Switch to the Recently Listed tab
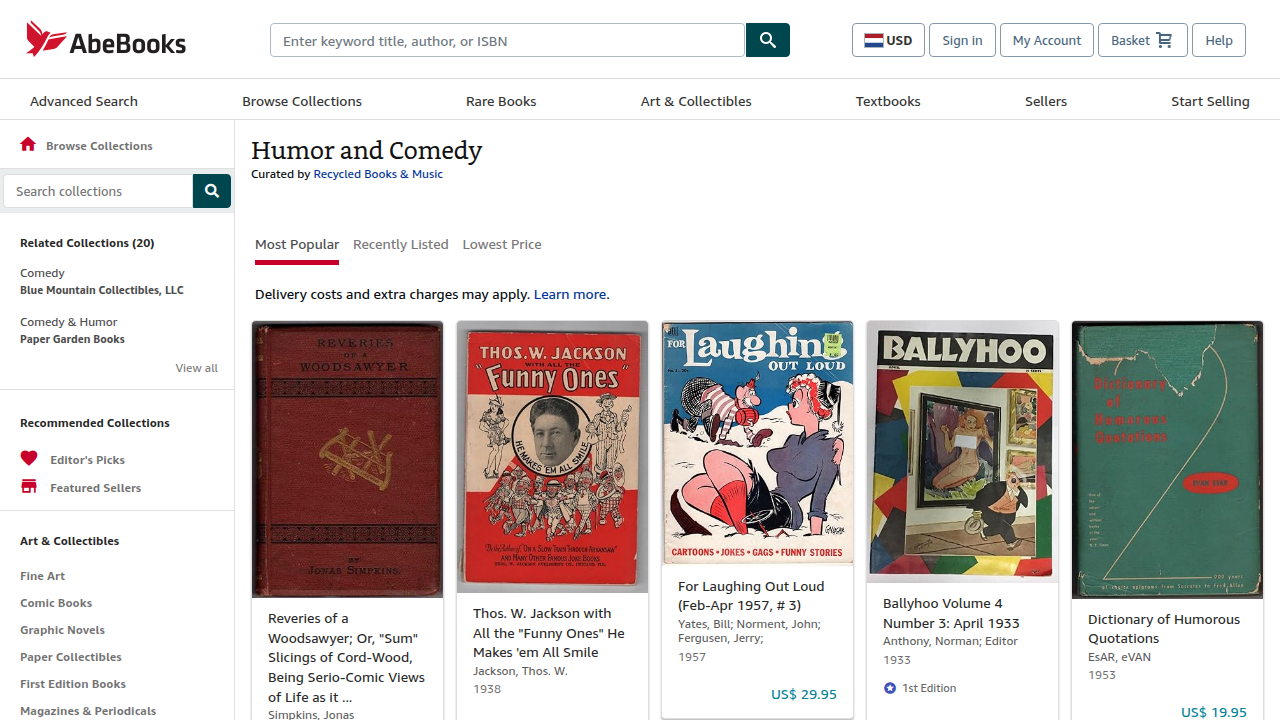 [x=401, y=244]
